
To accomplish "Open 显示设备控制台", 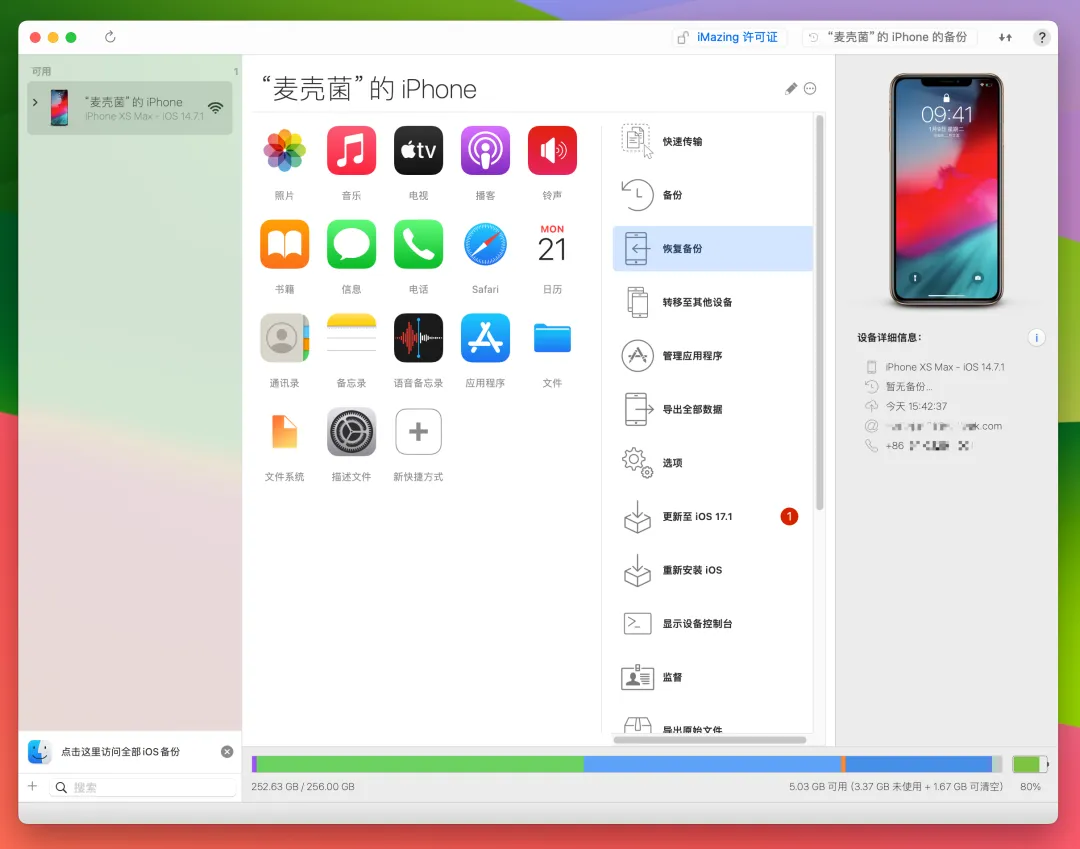I will (712, 624).
